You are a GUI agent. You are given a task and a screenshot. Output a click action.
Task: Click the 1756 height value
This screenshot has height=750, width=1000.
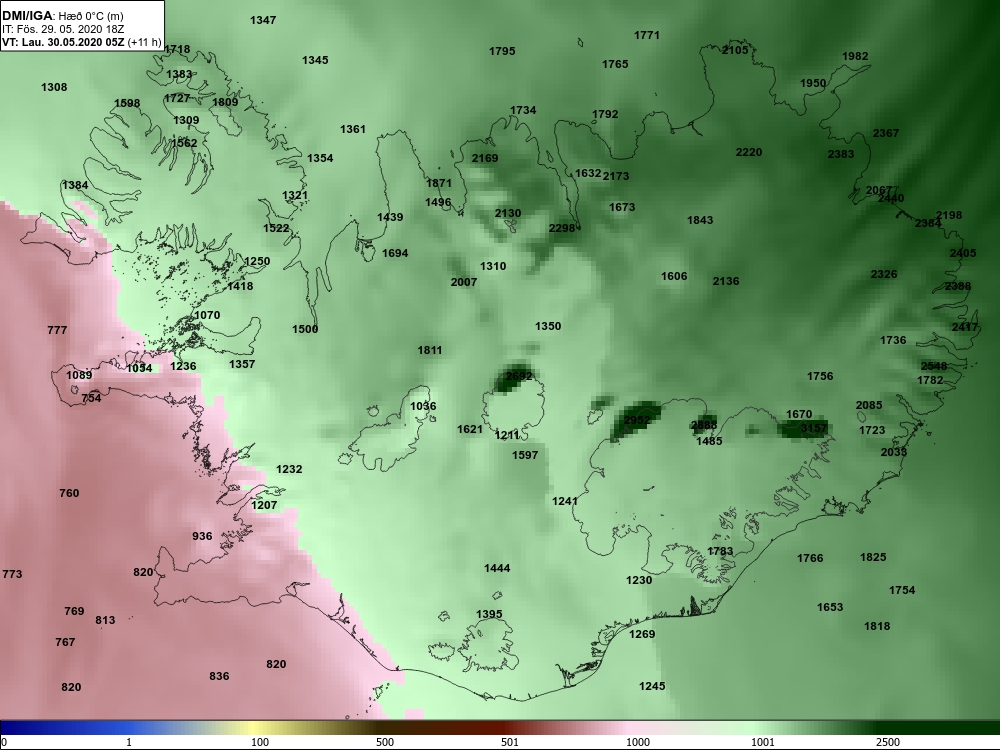[x=820, y=376]
